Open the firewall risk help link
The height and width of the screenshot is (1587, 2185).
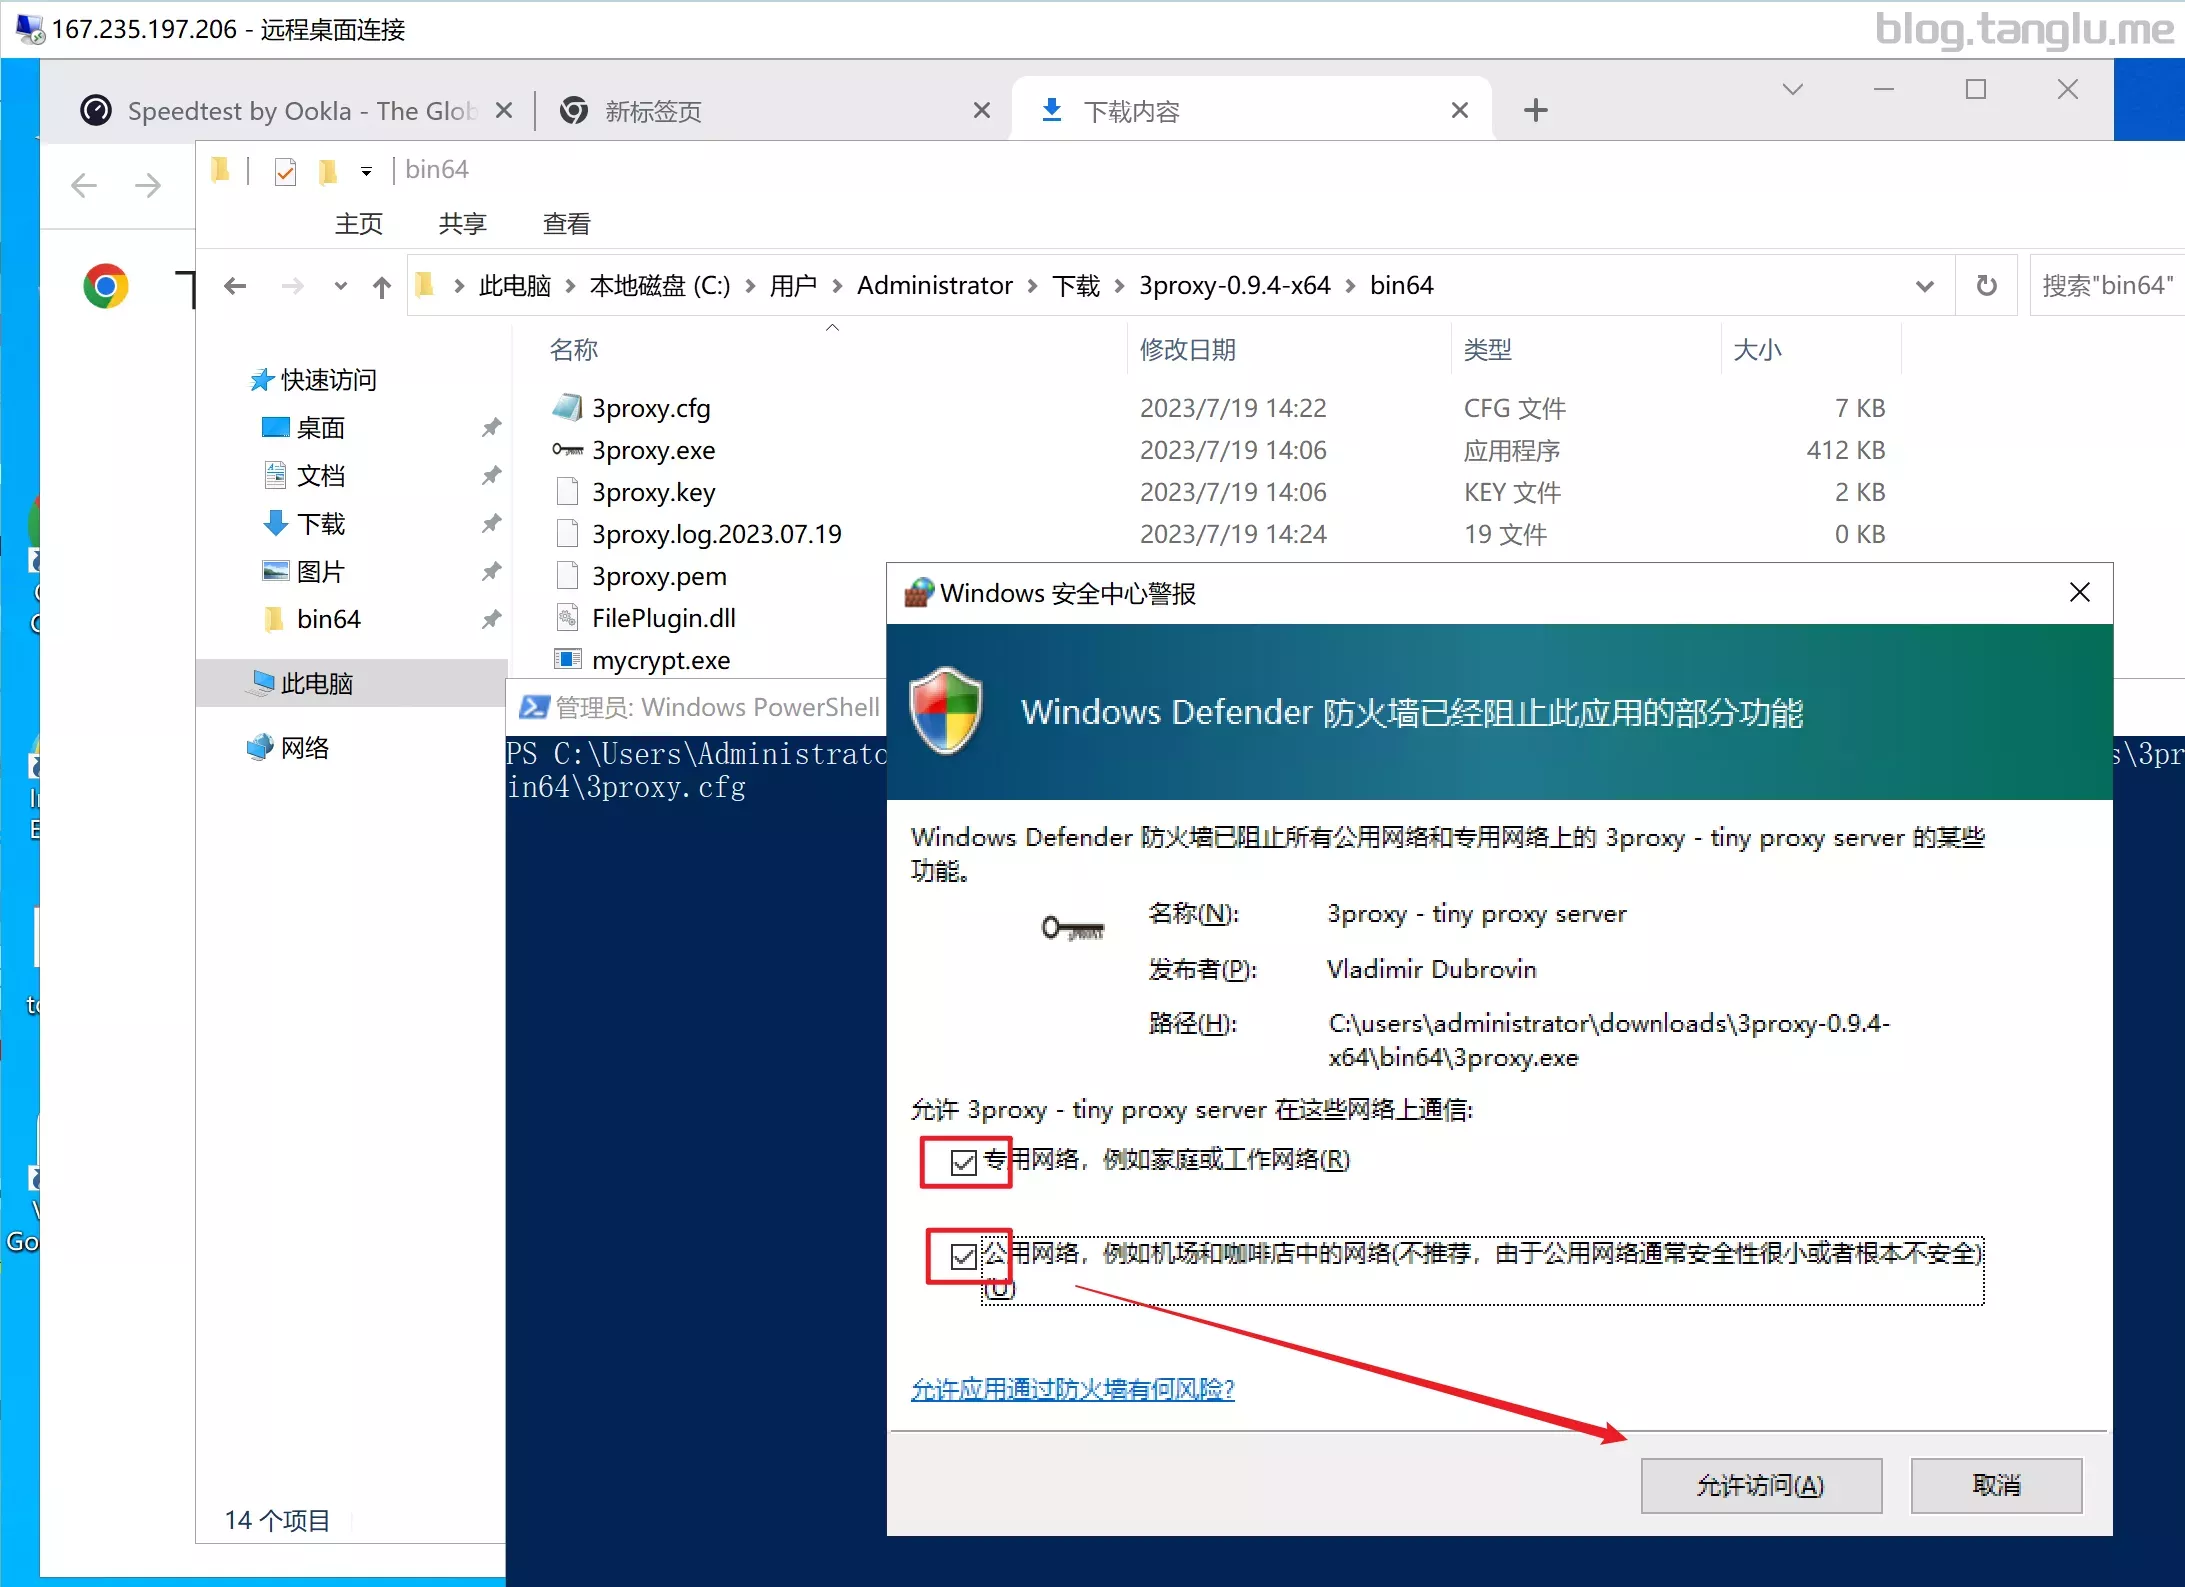[1073, 1389]
